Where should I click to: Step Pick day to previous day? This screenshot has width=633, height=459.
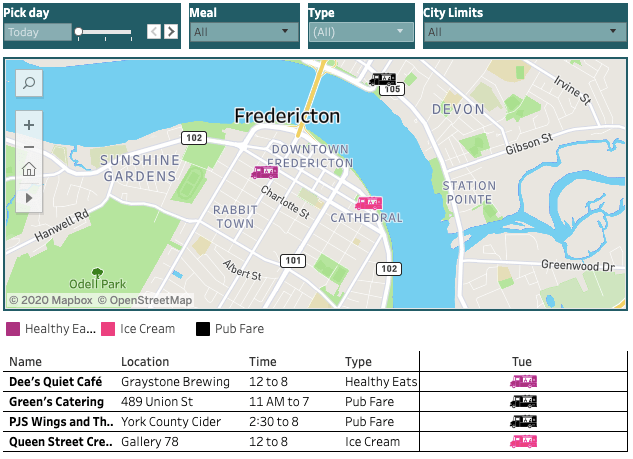pyautogui.click(x=154, y=32)
